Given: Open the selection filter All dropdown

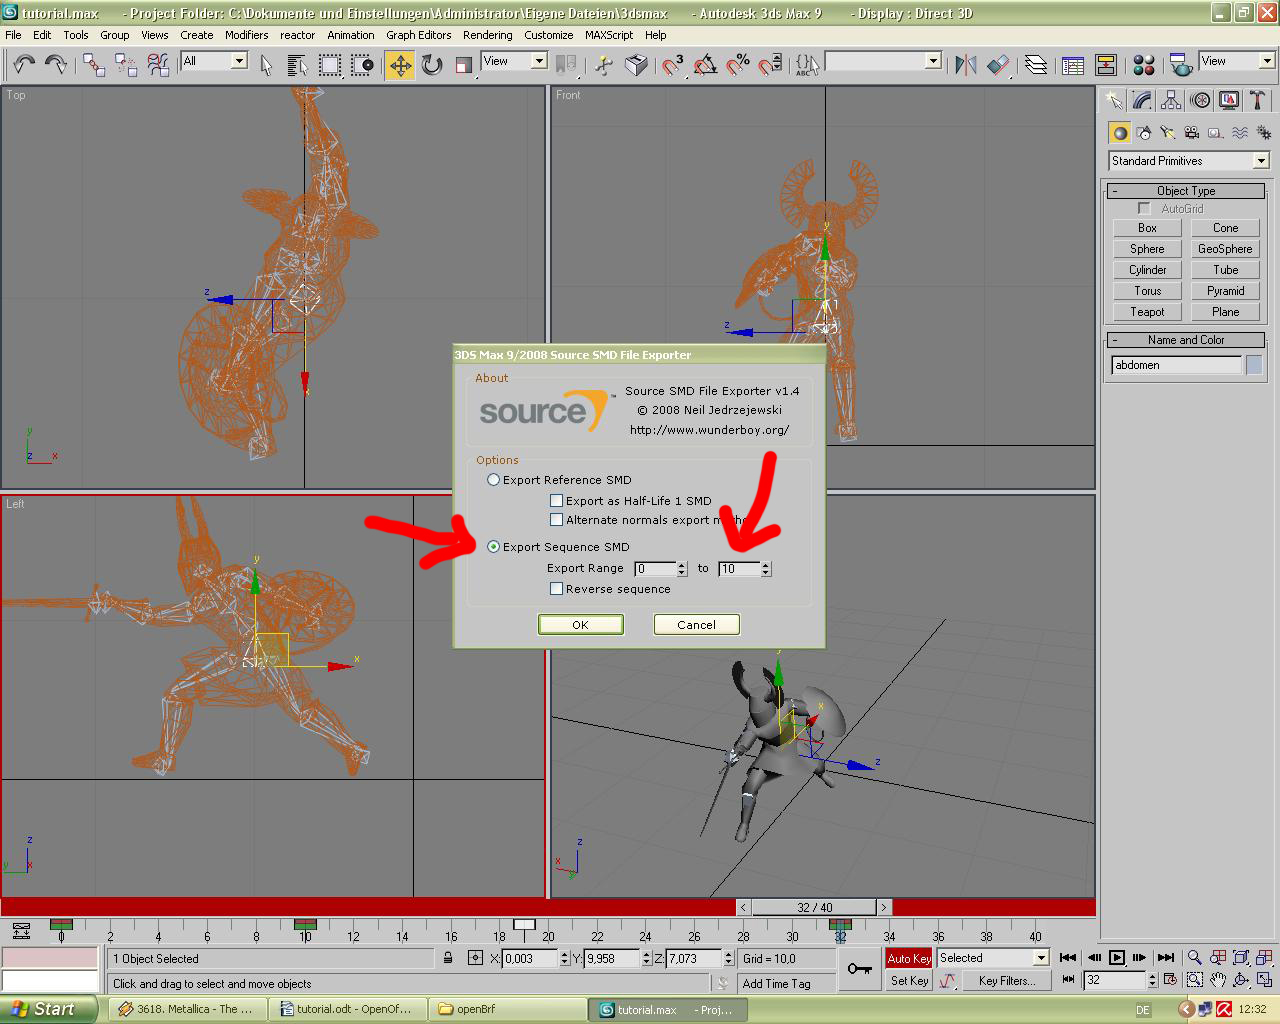Looking at the screenshot, I should (214, 61).
